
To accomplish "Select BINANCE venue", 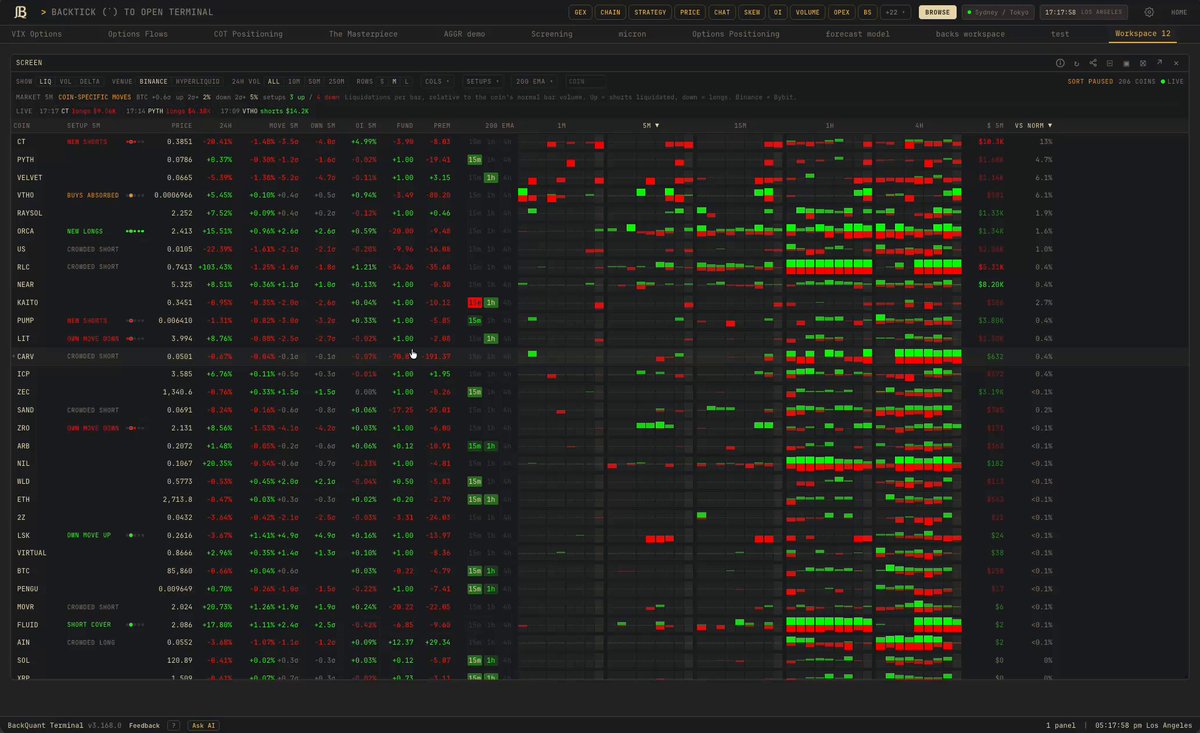I will click(x=153, y=81).
